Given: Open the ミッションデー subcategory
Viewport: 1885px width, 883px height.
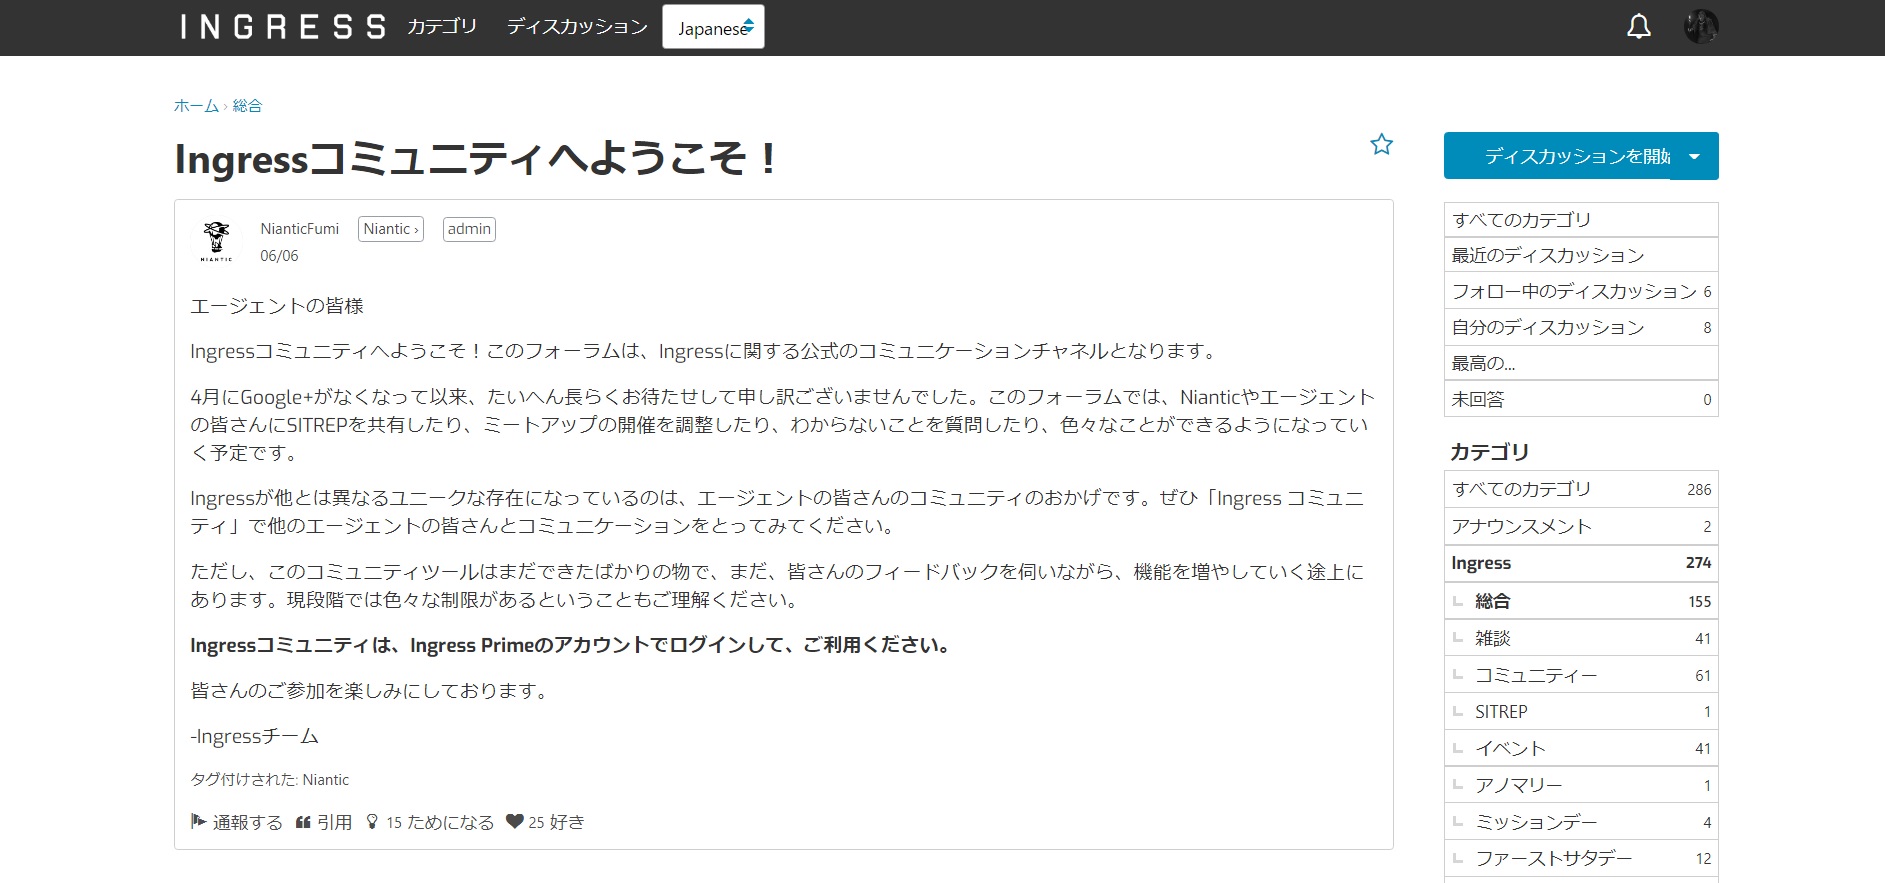Looking at the screenshot, I should pos(1581,822).
